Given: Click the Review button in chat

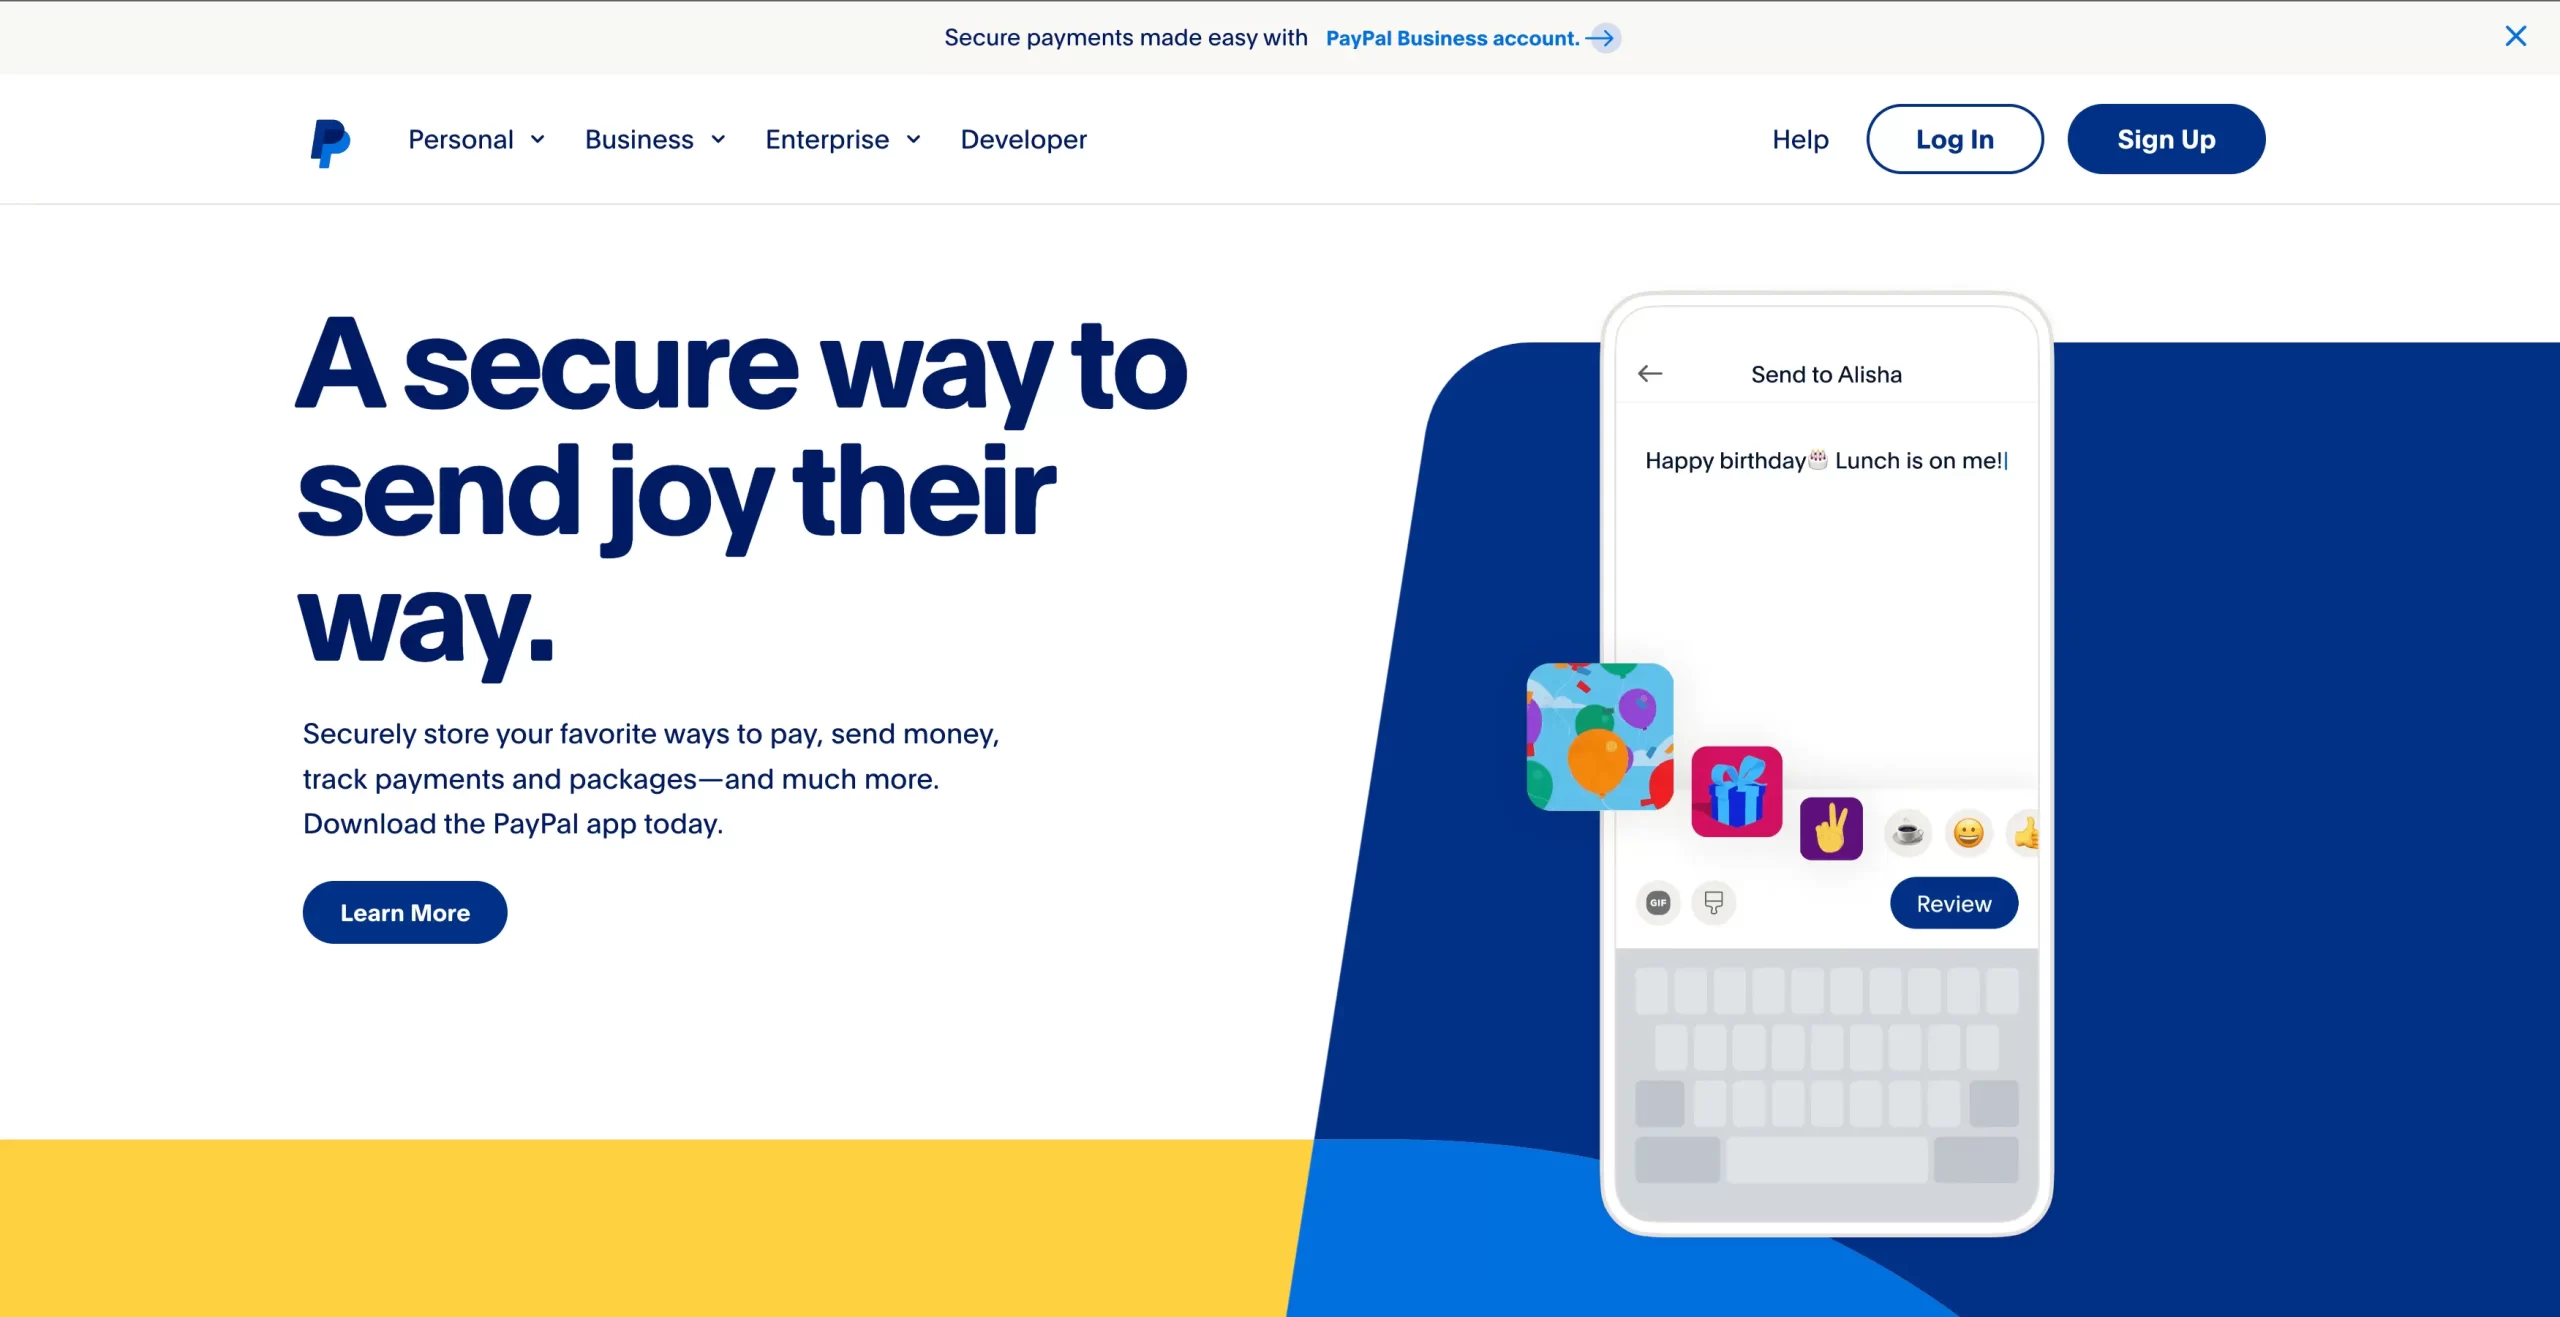Looking at the screenshot, I should (1954, 902).
